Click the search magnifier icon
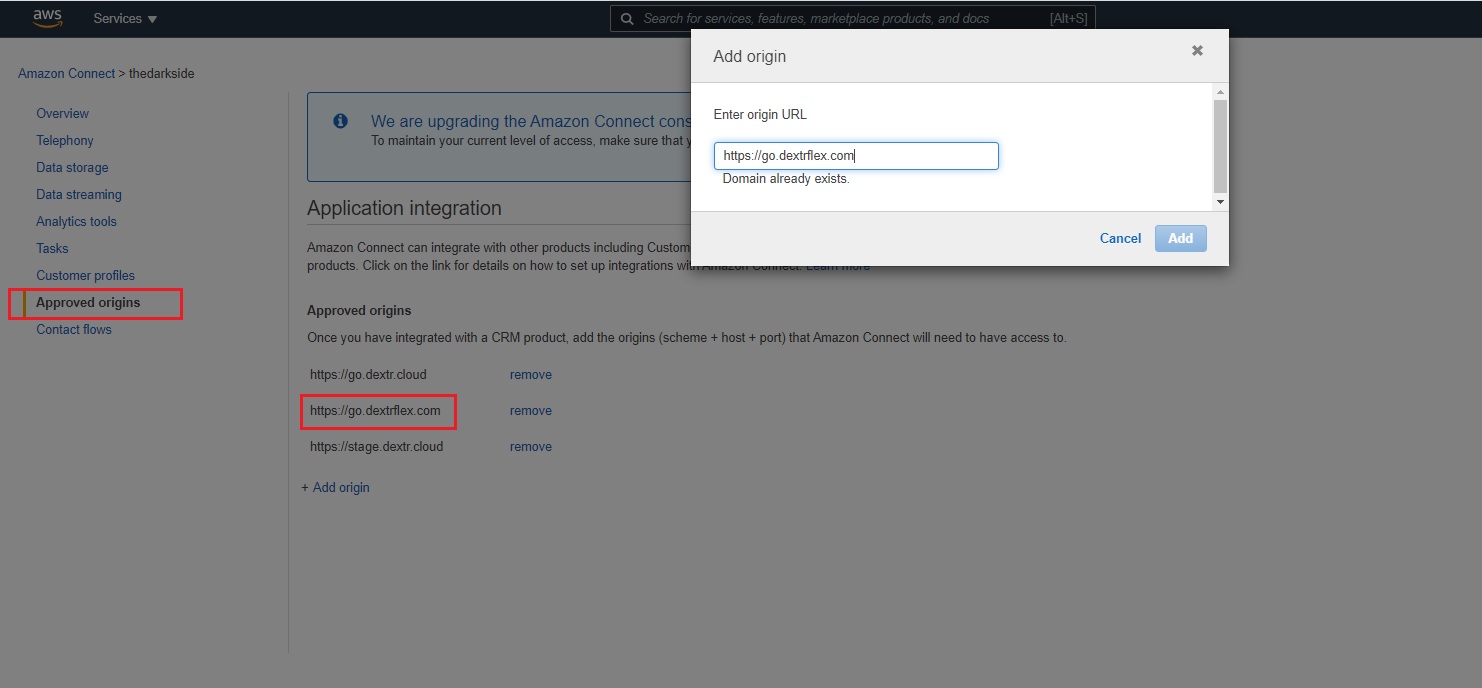 coord(627,19)
